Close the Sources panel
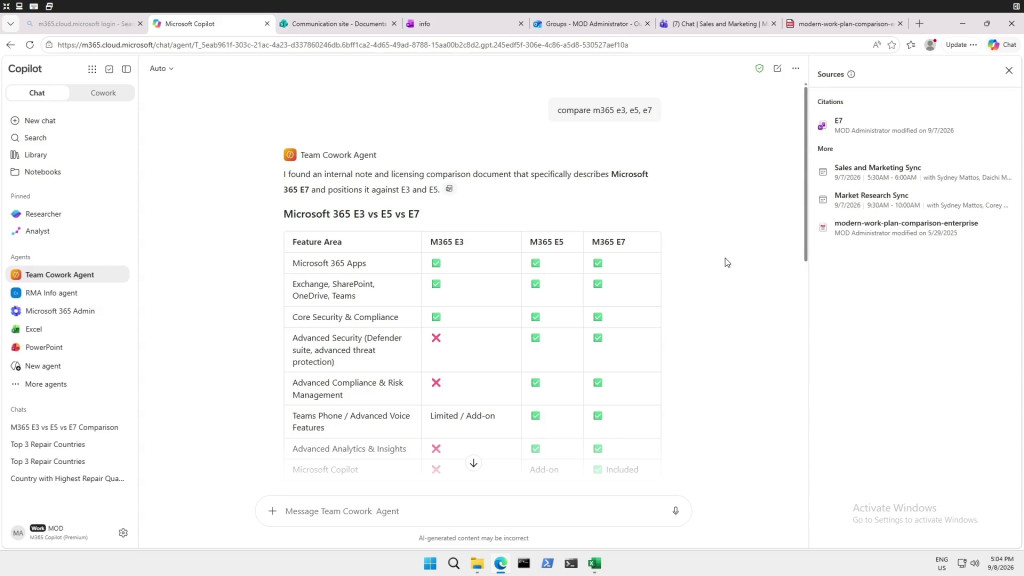The width and height of the screenshot is (1024, 576). (x=1008, y=71)
